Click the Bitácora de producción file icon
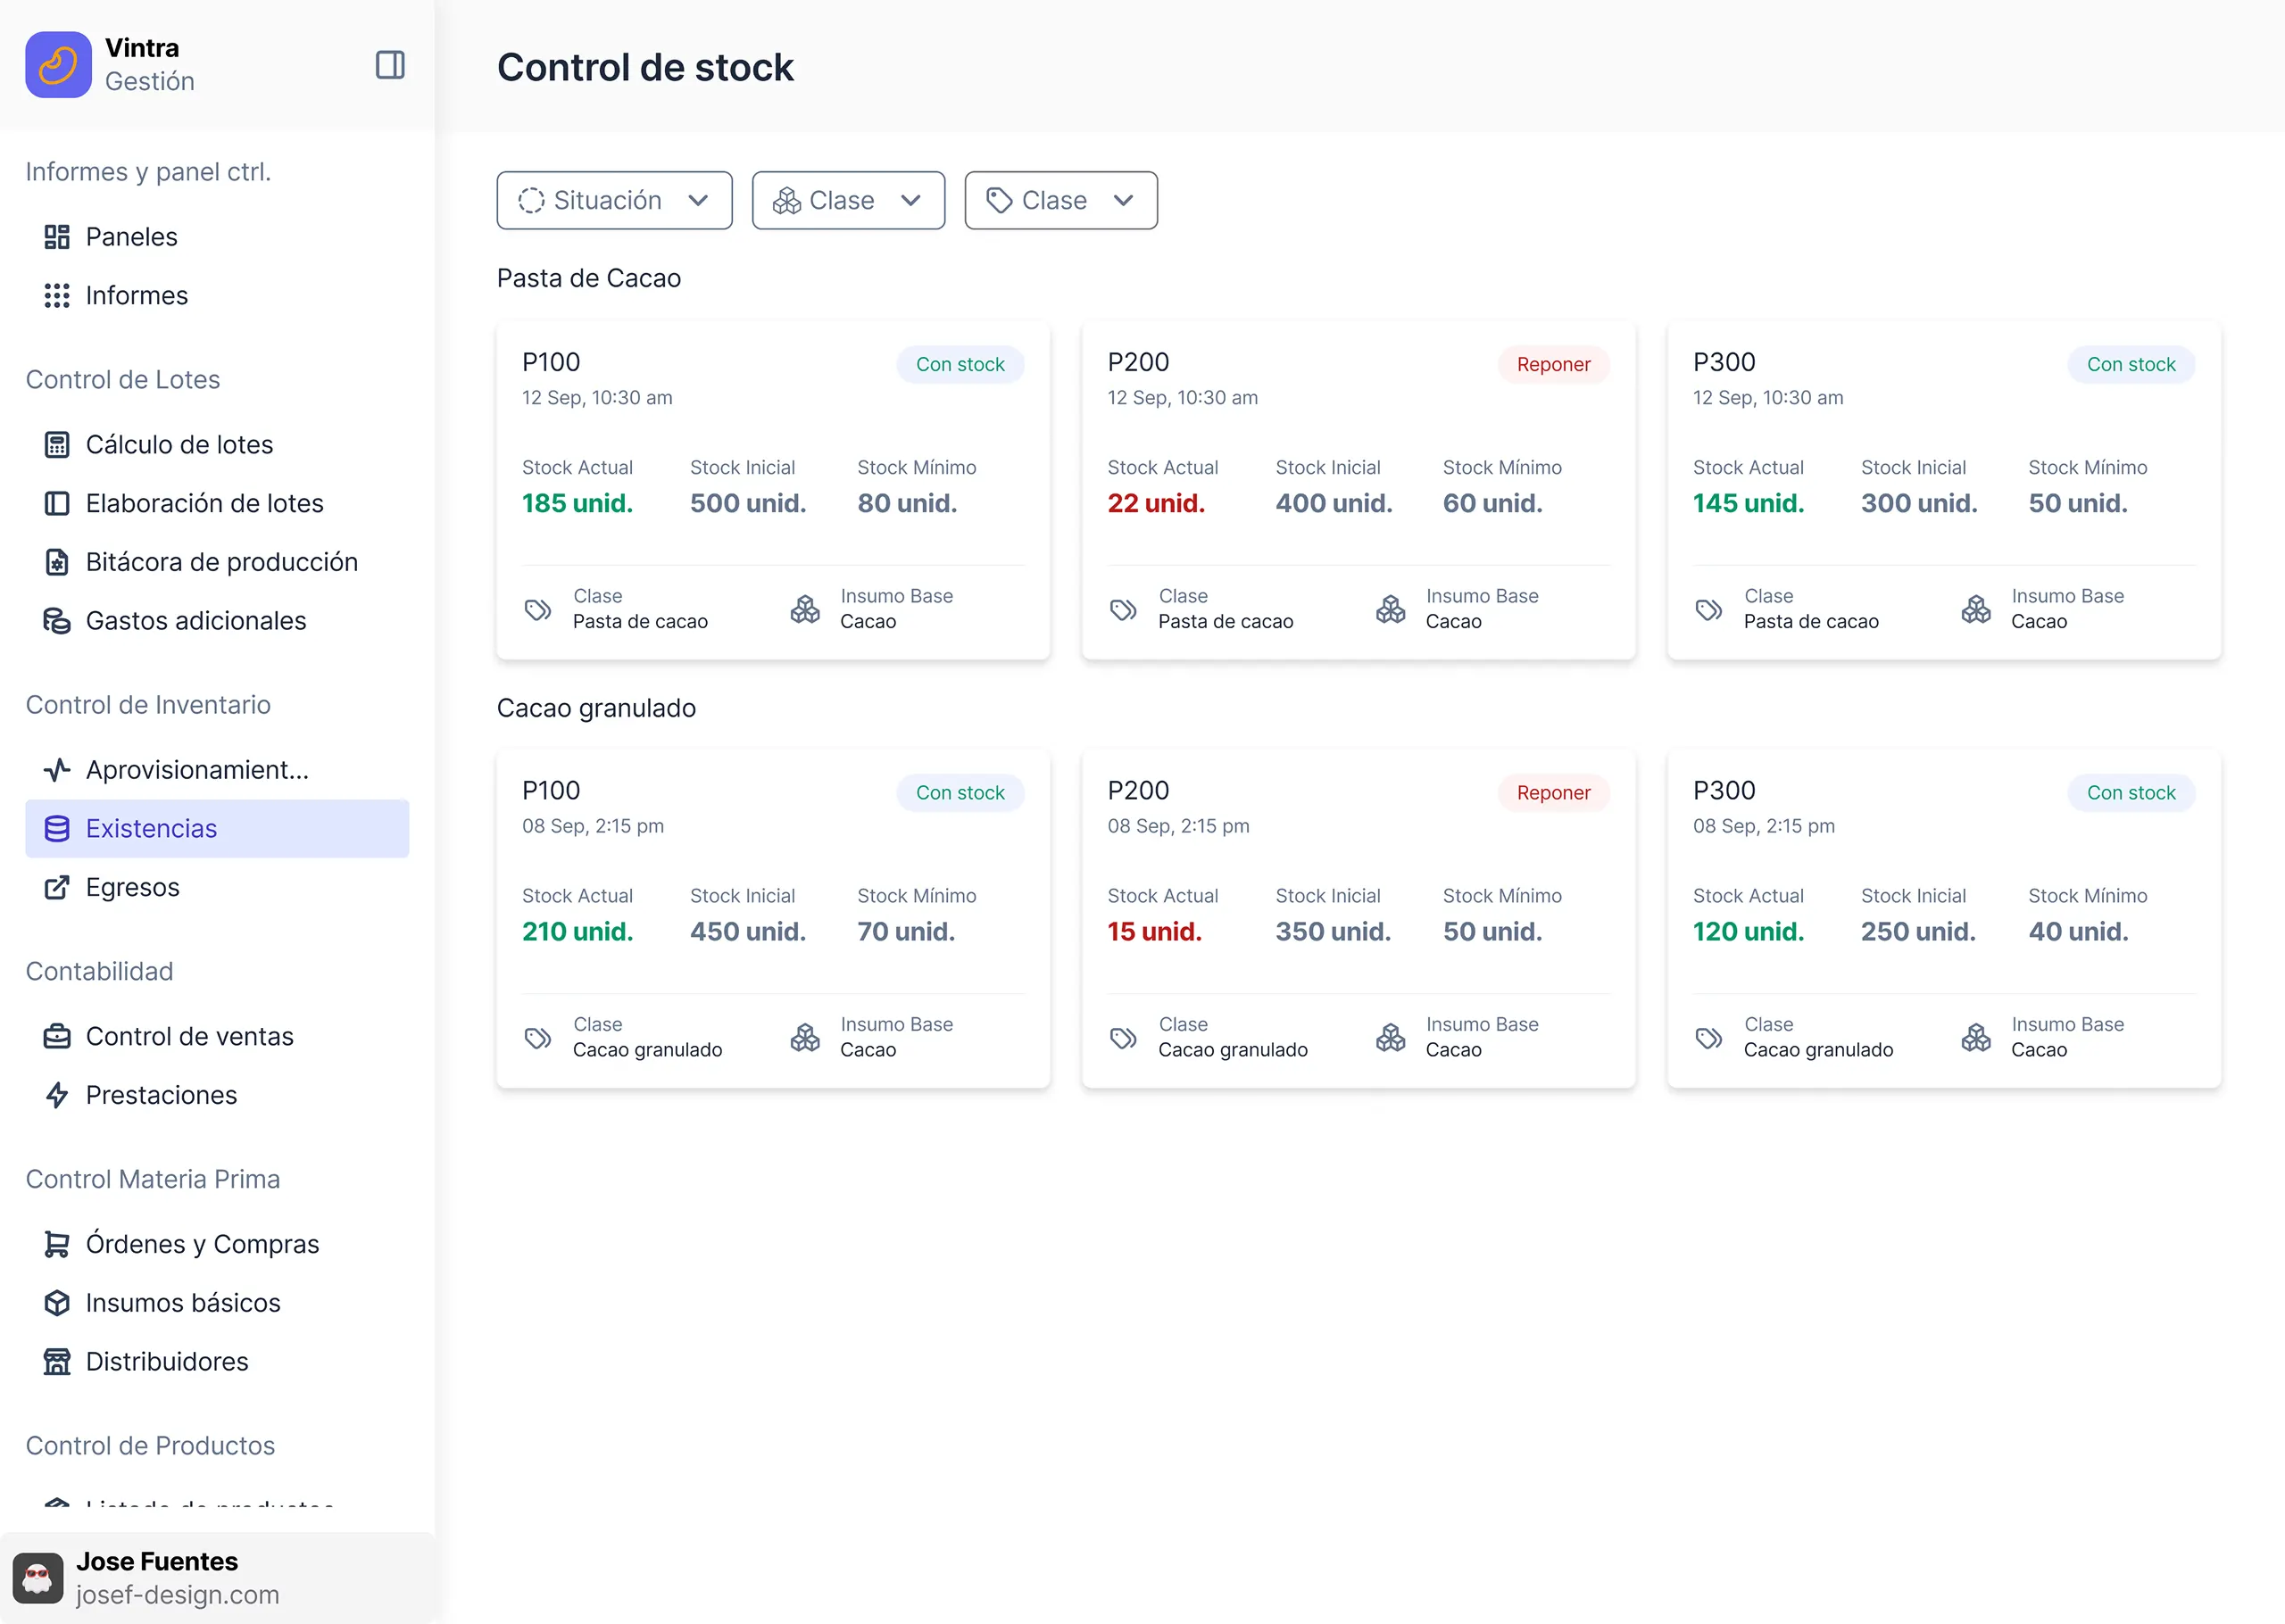The image size is (2285, 1624). 57,562
